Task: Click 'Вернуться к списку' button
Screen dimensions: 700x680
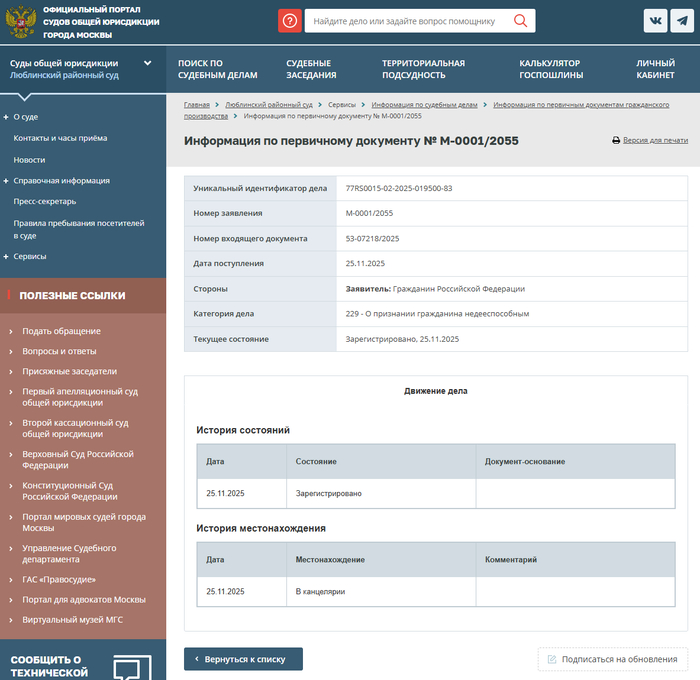Action: [243, 659]
